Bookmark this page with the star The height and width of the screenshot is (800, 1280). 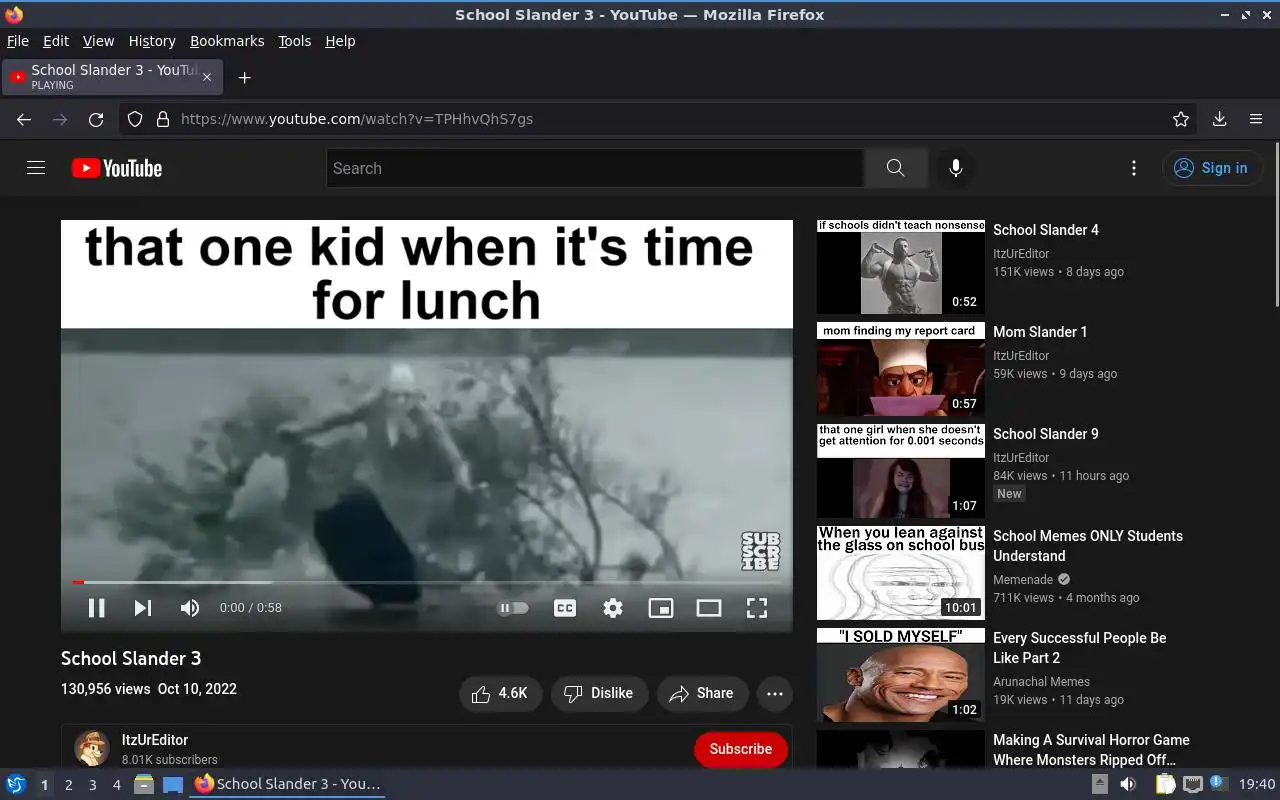[1181, 119]
